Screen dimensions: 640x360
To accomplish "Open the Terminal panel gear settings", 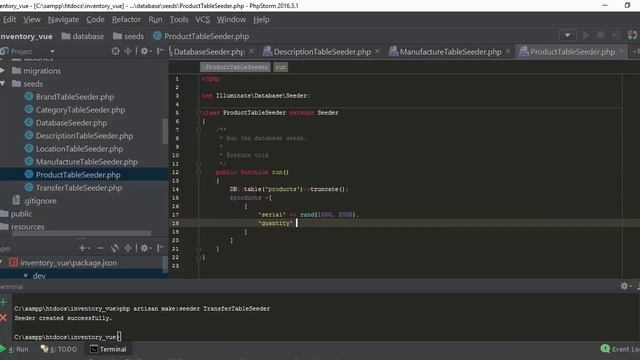I will tap(625, 286).
